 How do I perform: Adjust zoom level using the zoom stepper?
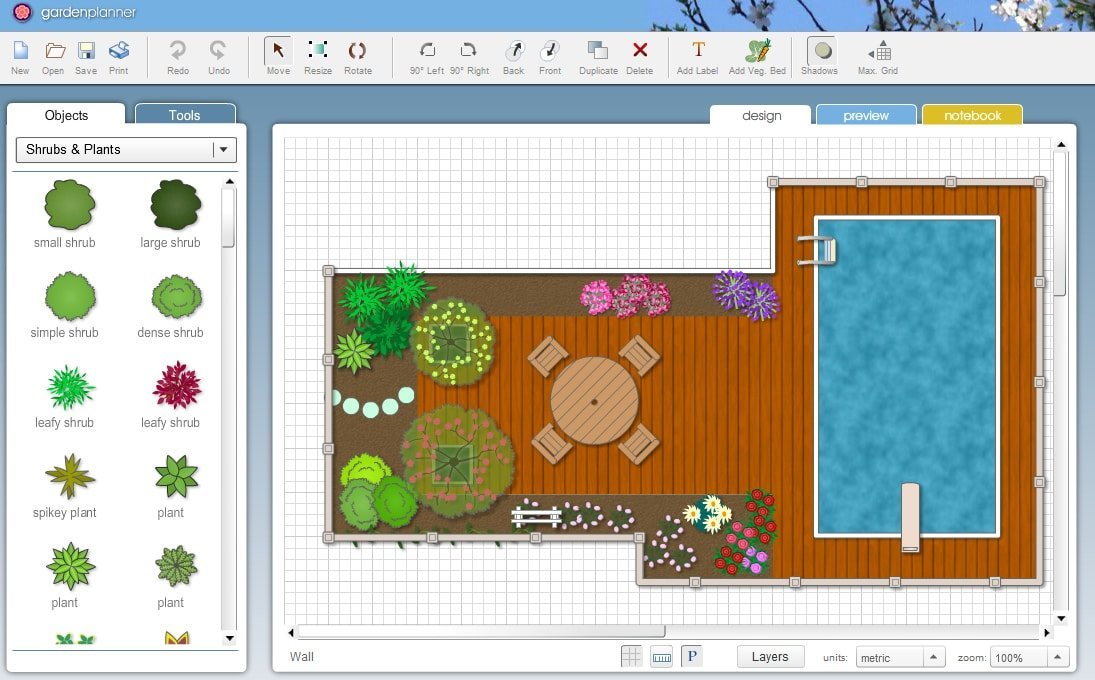pyautogui.click(x=1028, y=657)
